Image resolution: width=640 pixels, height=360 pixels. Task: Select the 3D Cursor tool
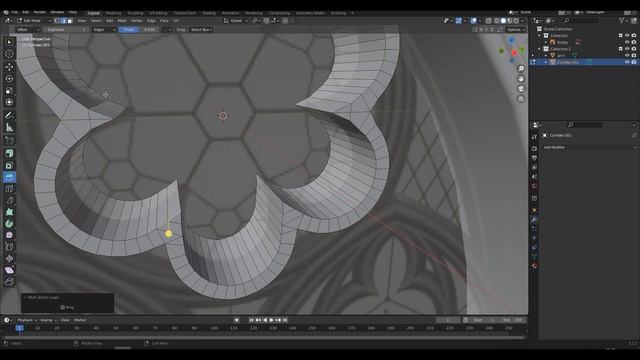click(9, 53)
